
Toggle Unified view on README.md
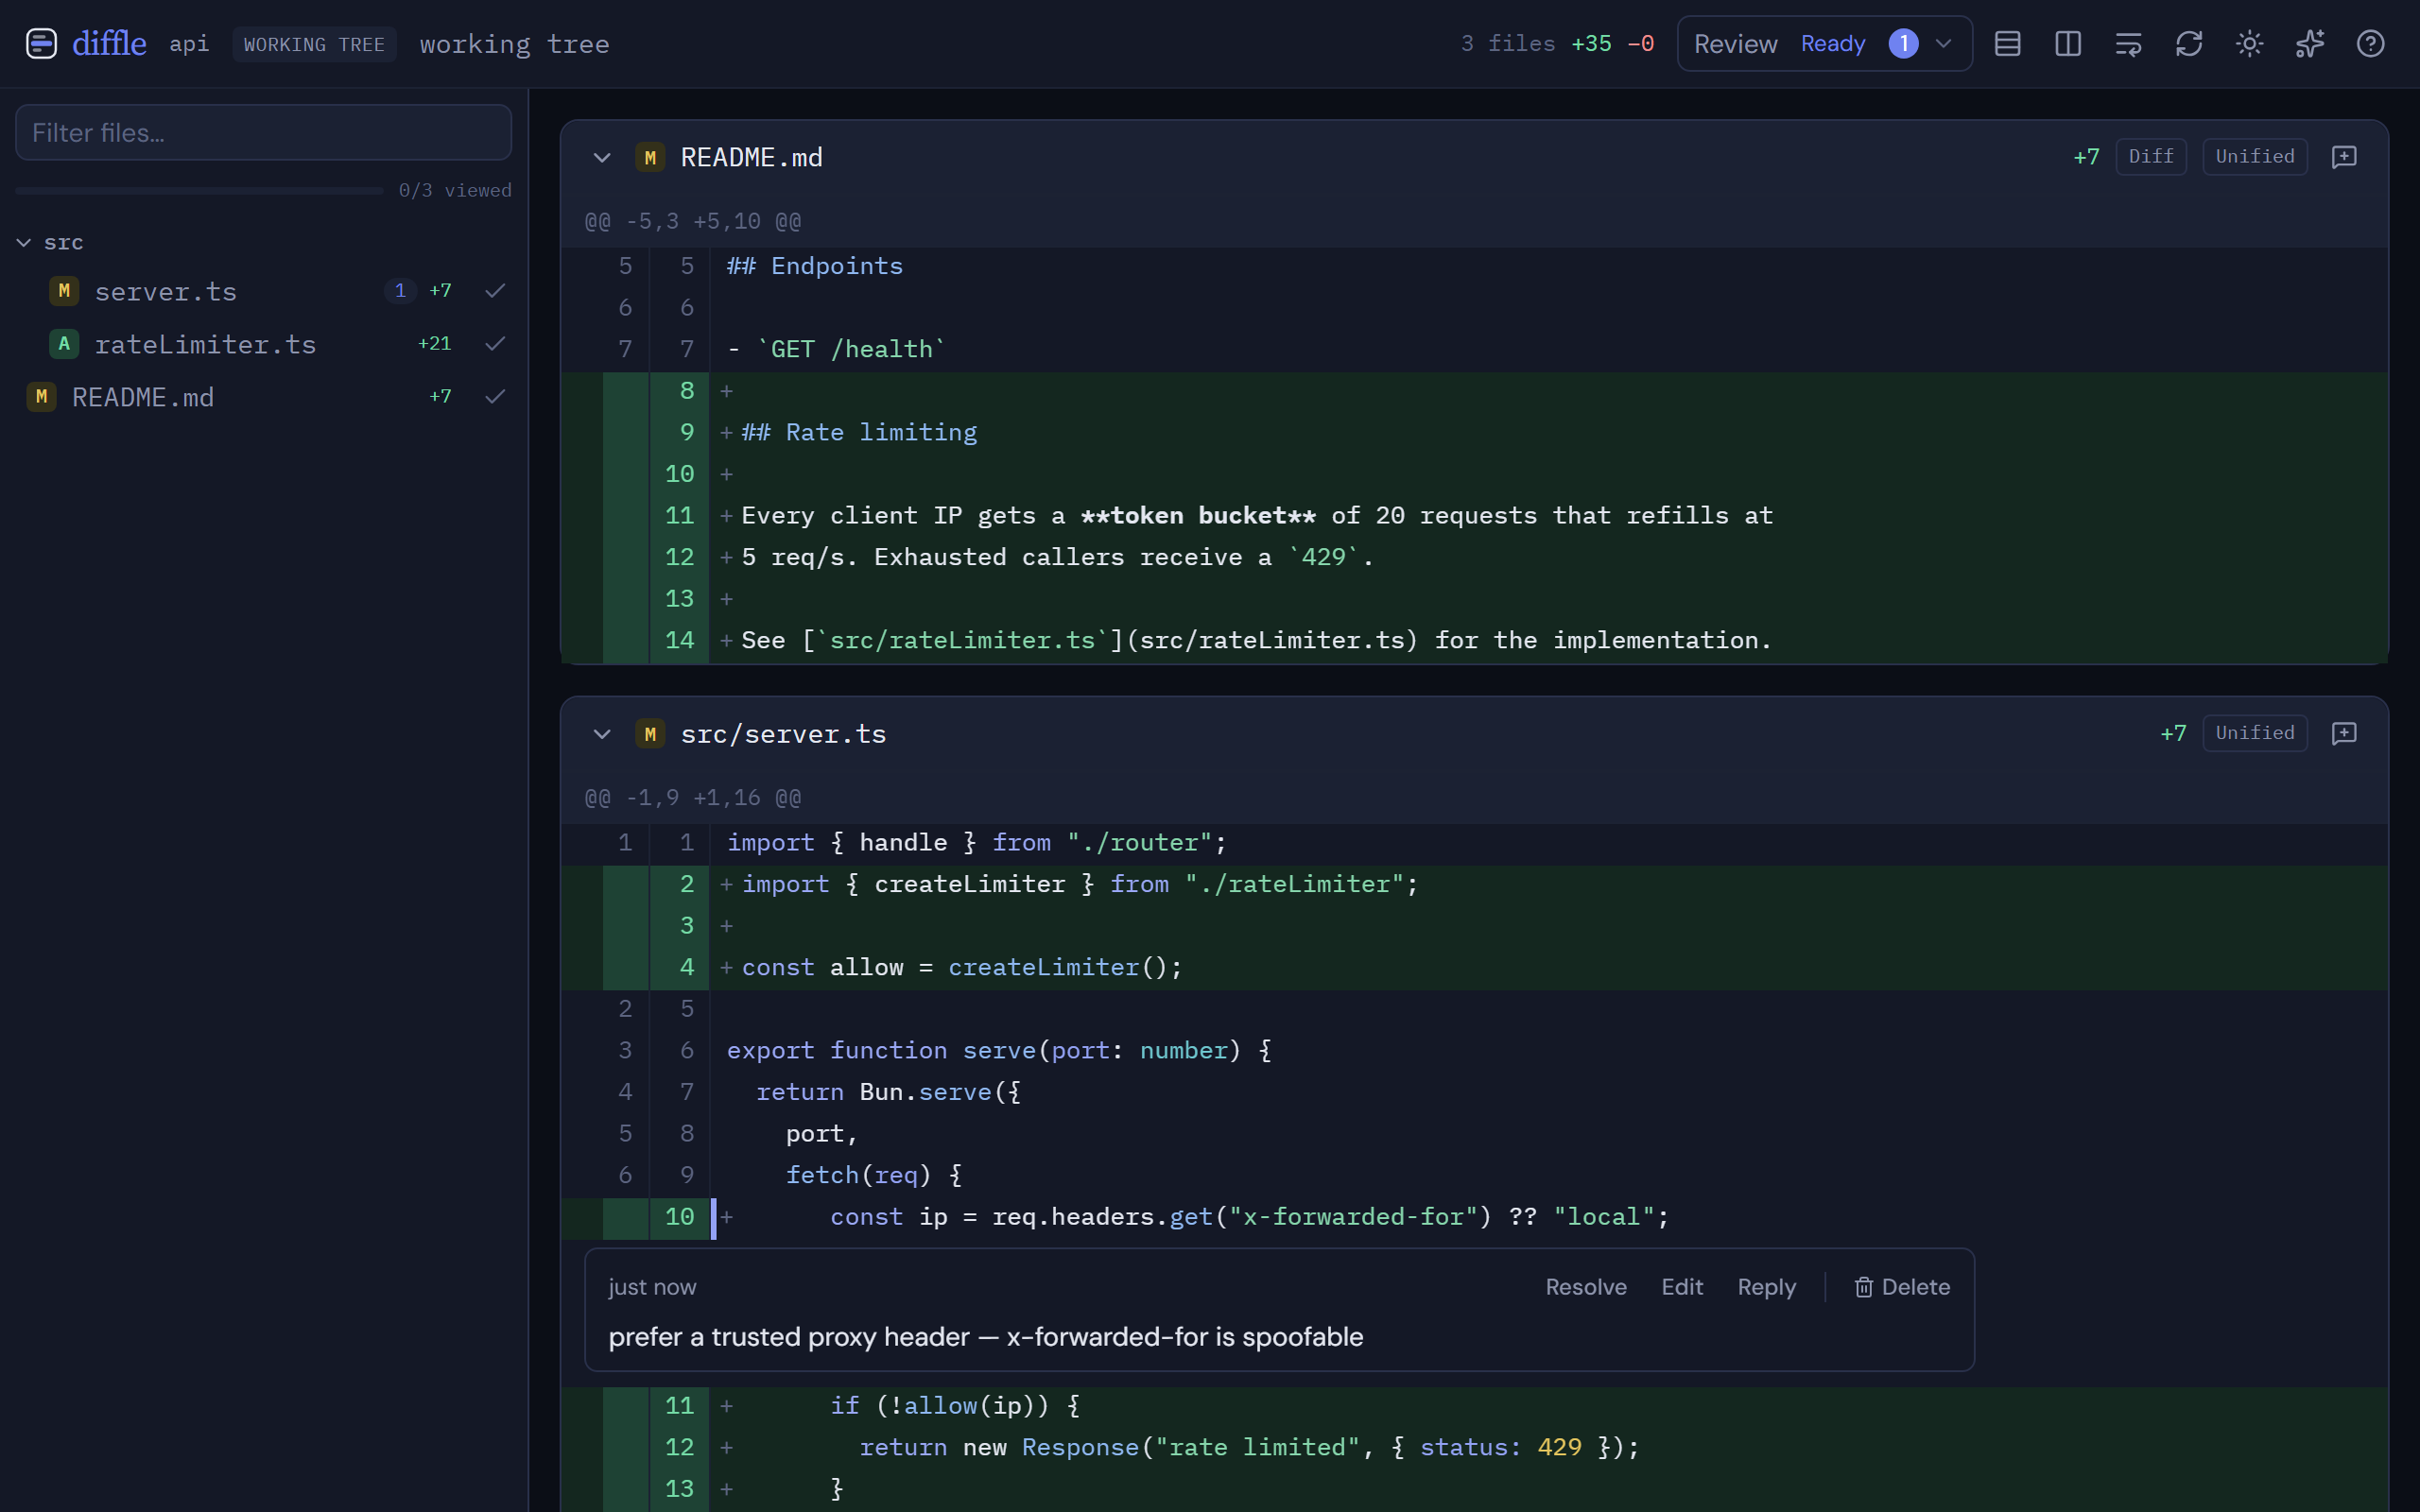2254,157
